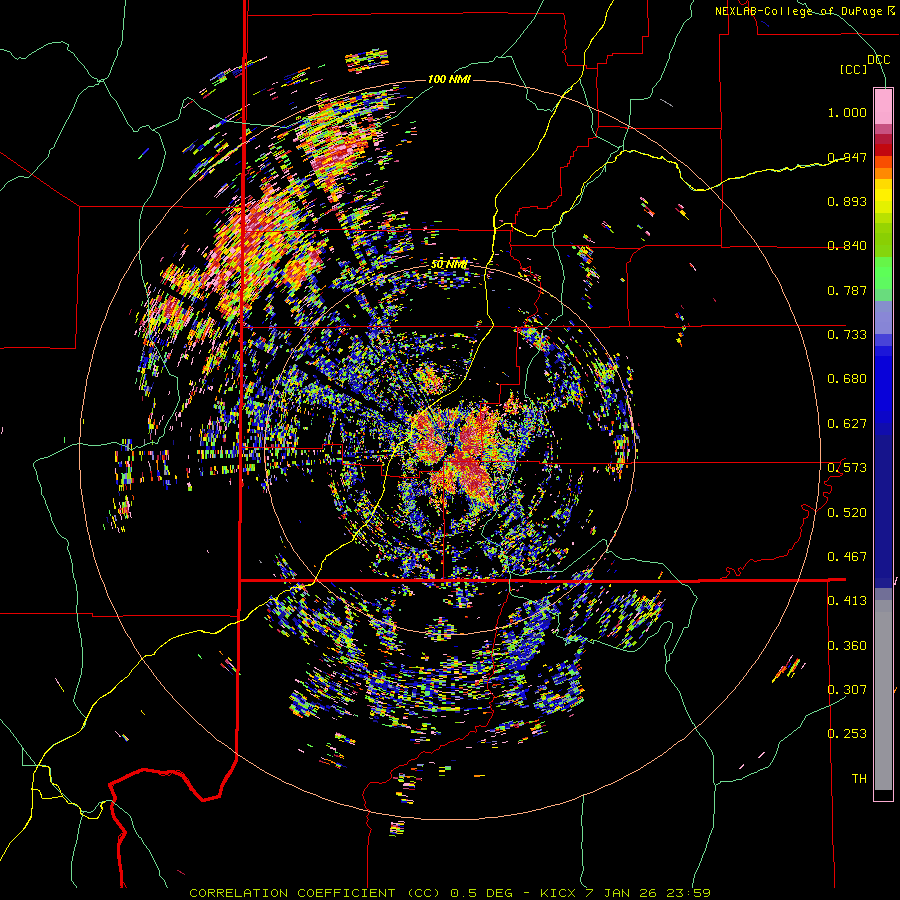The image size is (900, 900).
Task: Click the 0.947 legend value
Action: [847, 157]
